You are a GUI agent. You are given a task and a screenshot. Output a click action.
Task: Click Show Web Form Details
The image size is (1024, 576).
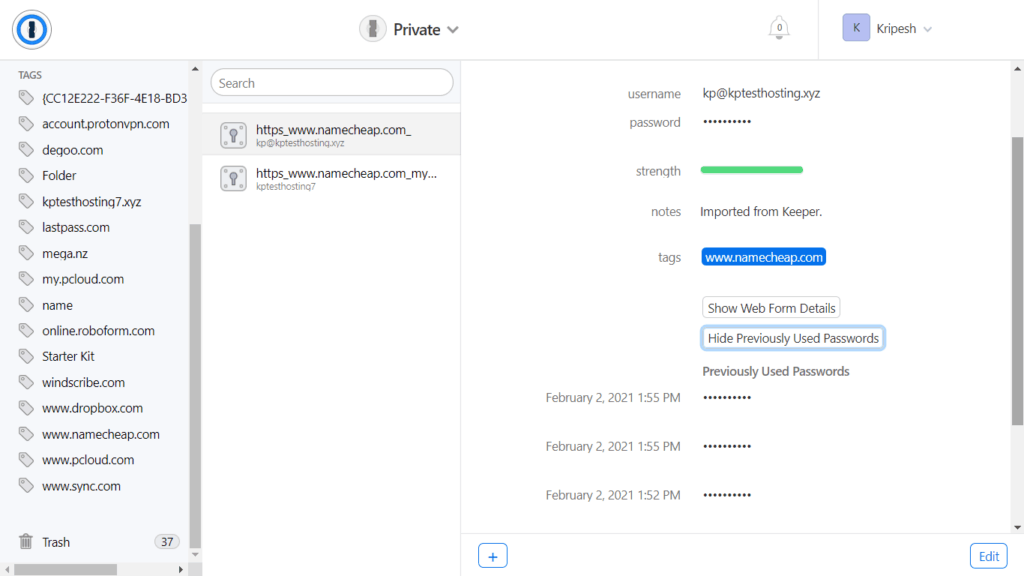tap(770, 307)
